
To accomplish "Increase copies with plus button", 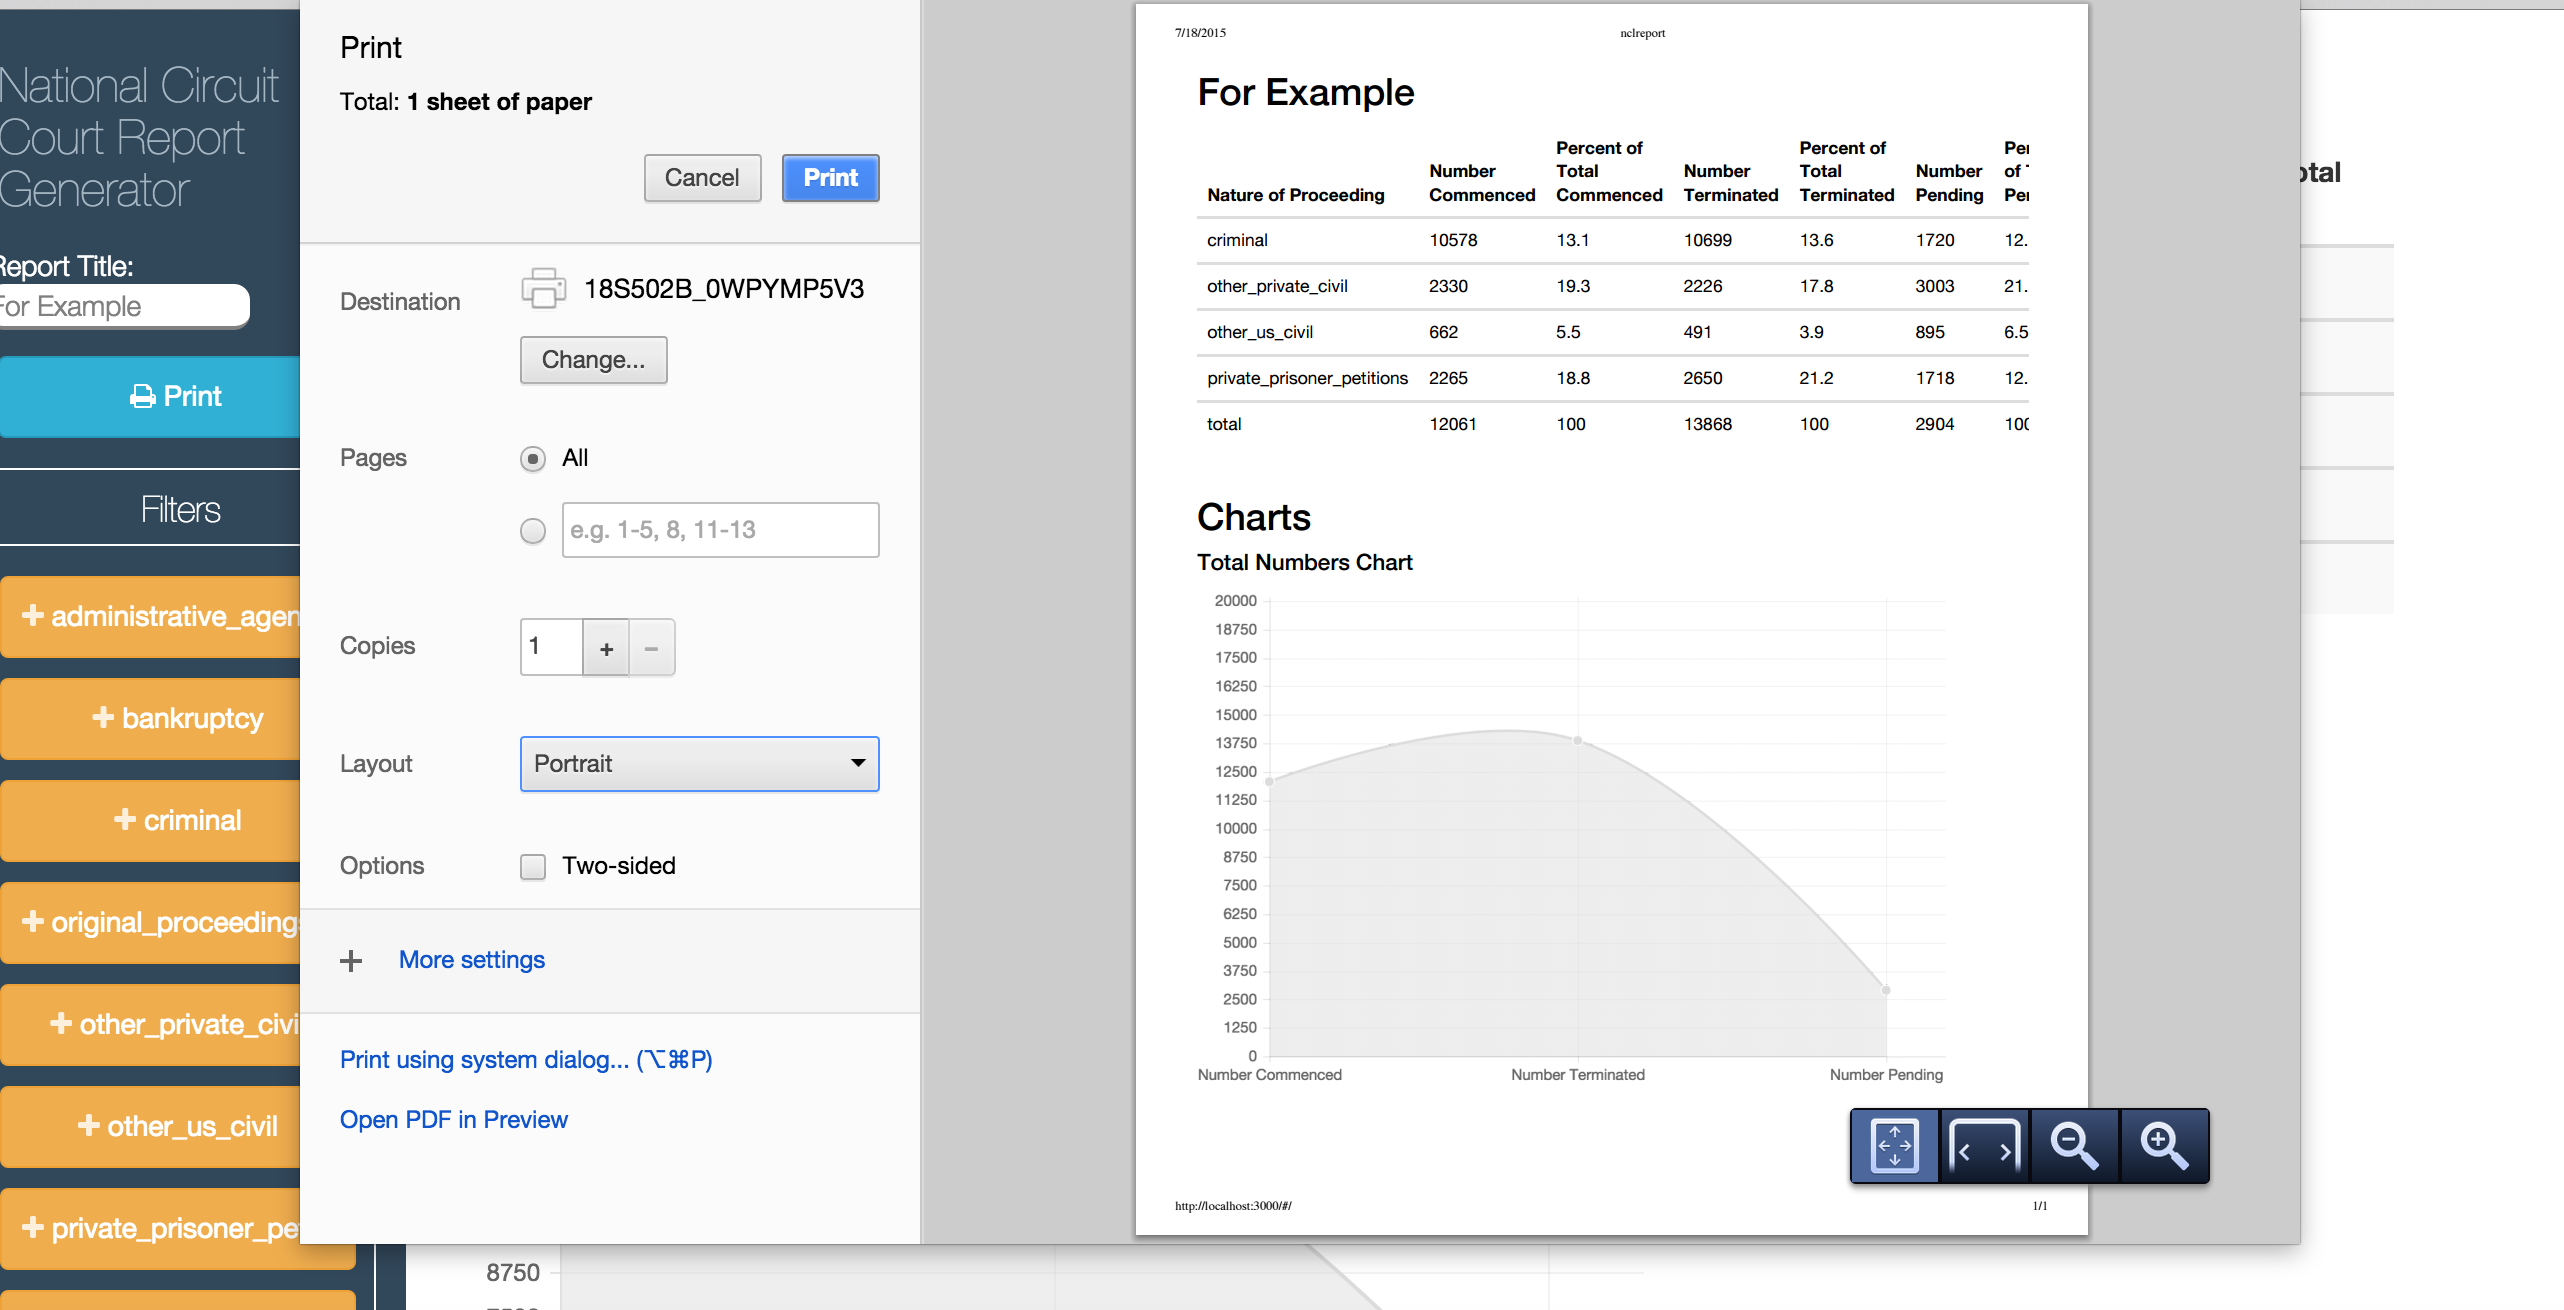I will click(x=606, y=648).
